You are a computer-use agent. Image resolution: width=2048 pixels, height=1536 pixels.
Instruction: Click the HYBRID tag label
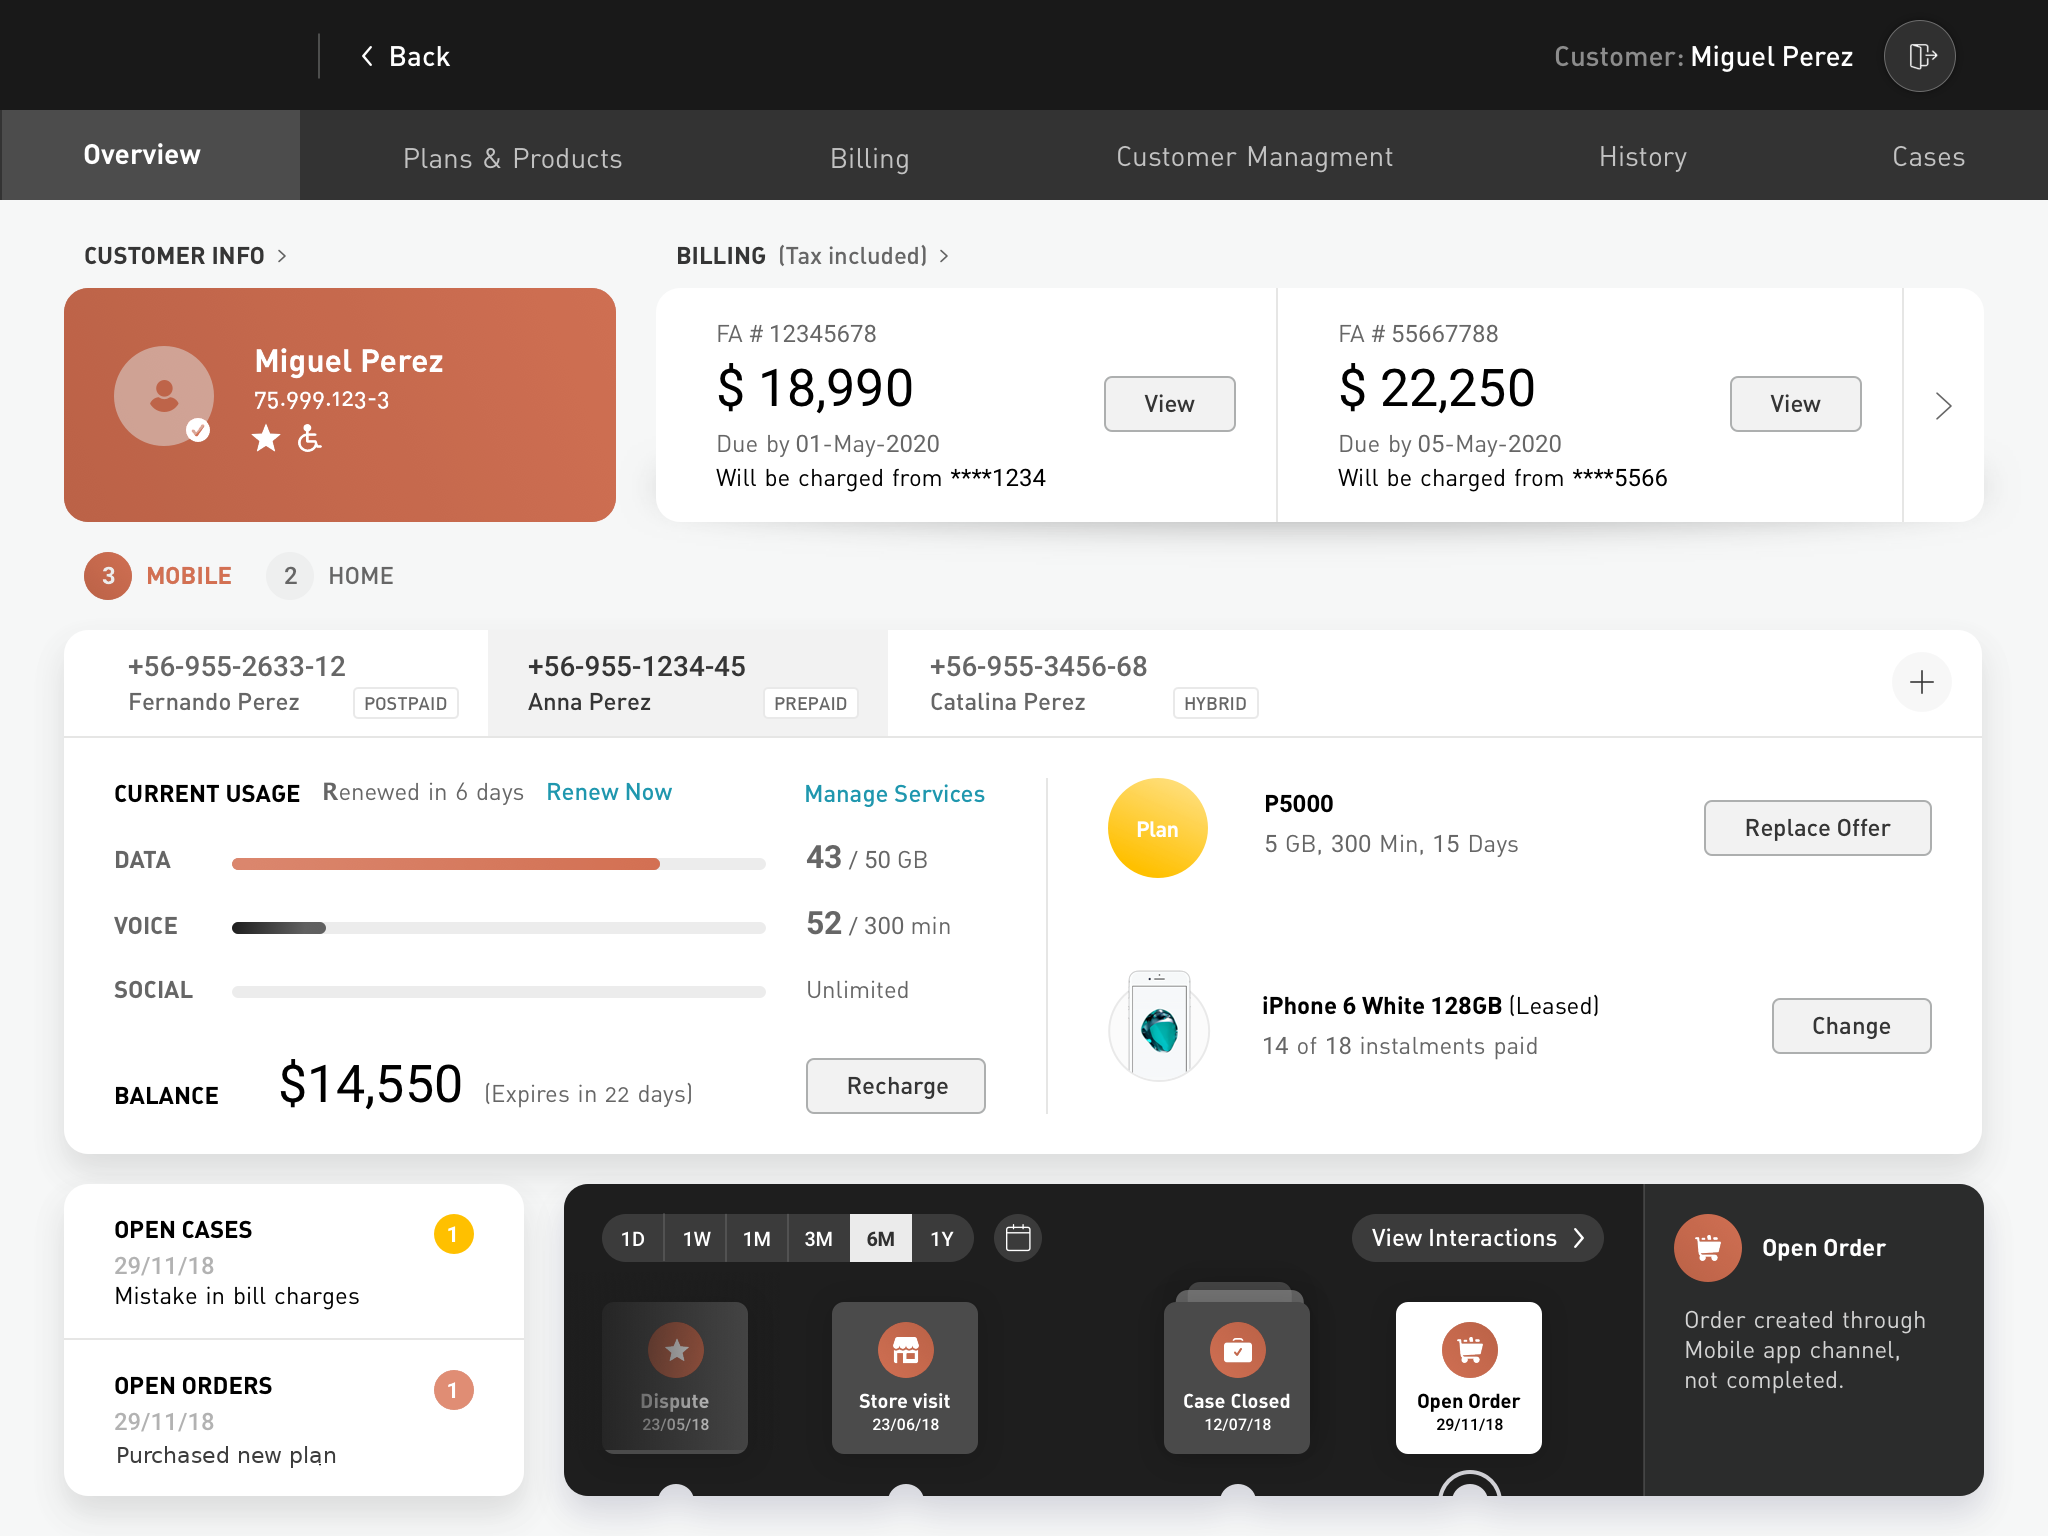(1215, 703)
